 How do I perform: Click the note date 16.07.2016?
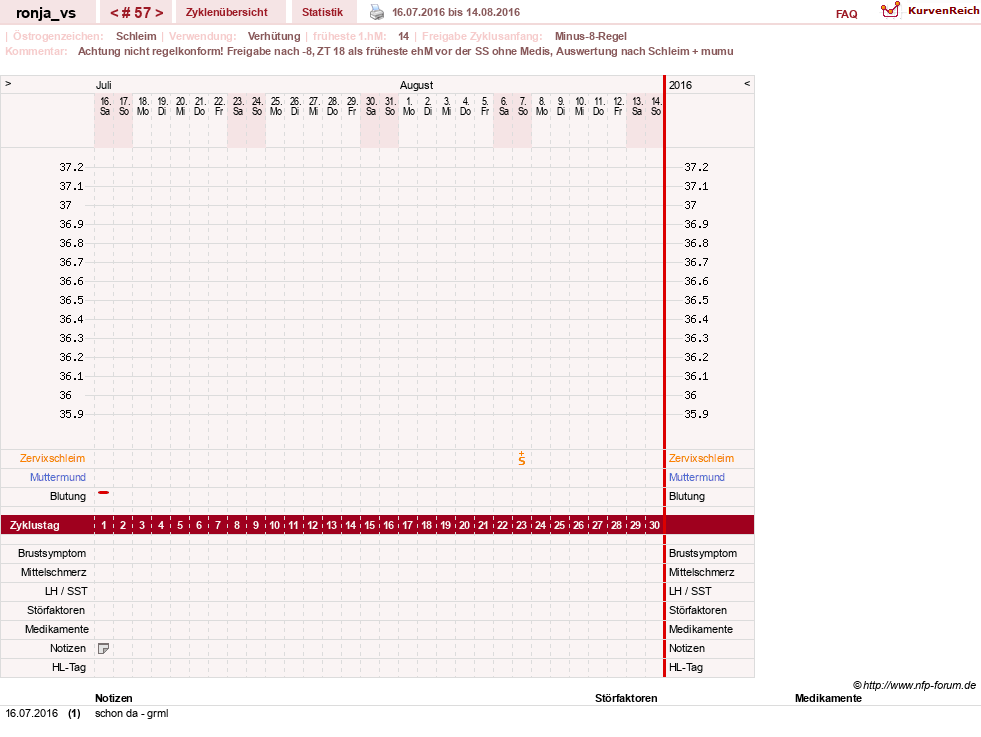pos(31,713)
